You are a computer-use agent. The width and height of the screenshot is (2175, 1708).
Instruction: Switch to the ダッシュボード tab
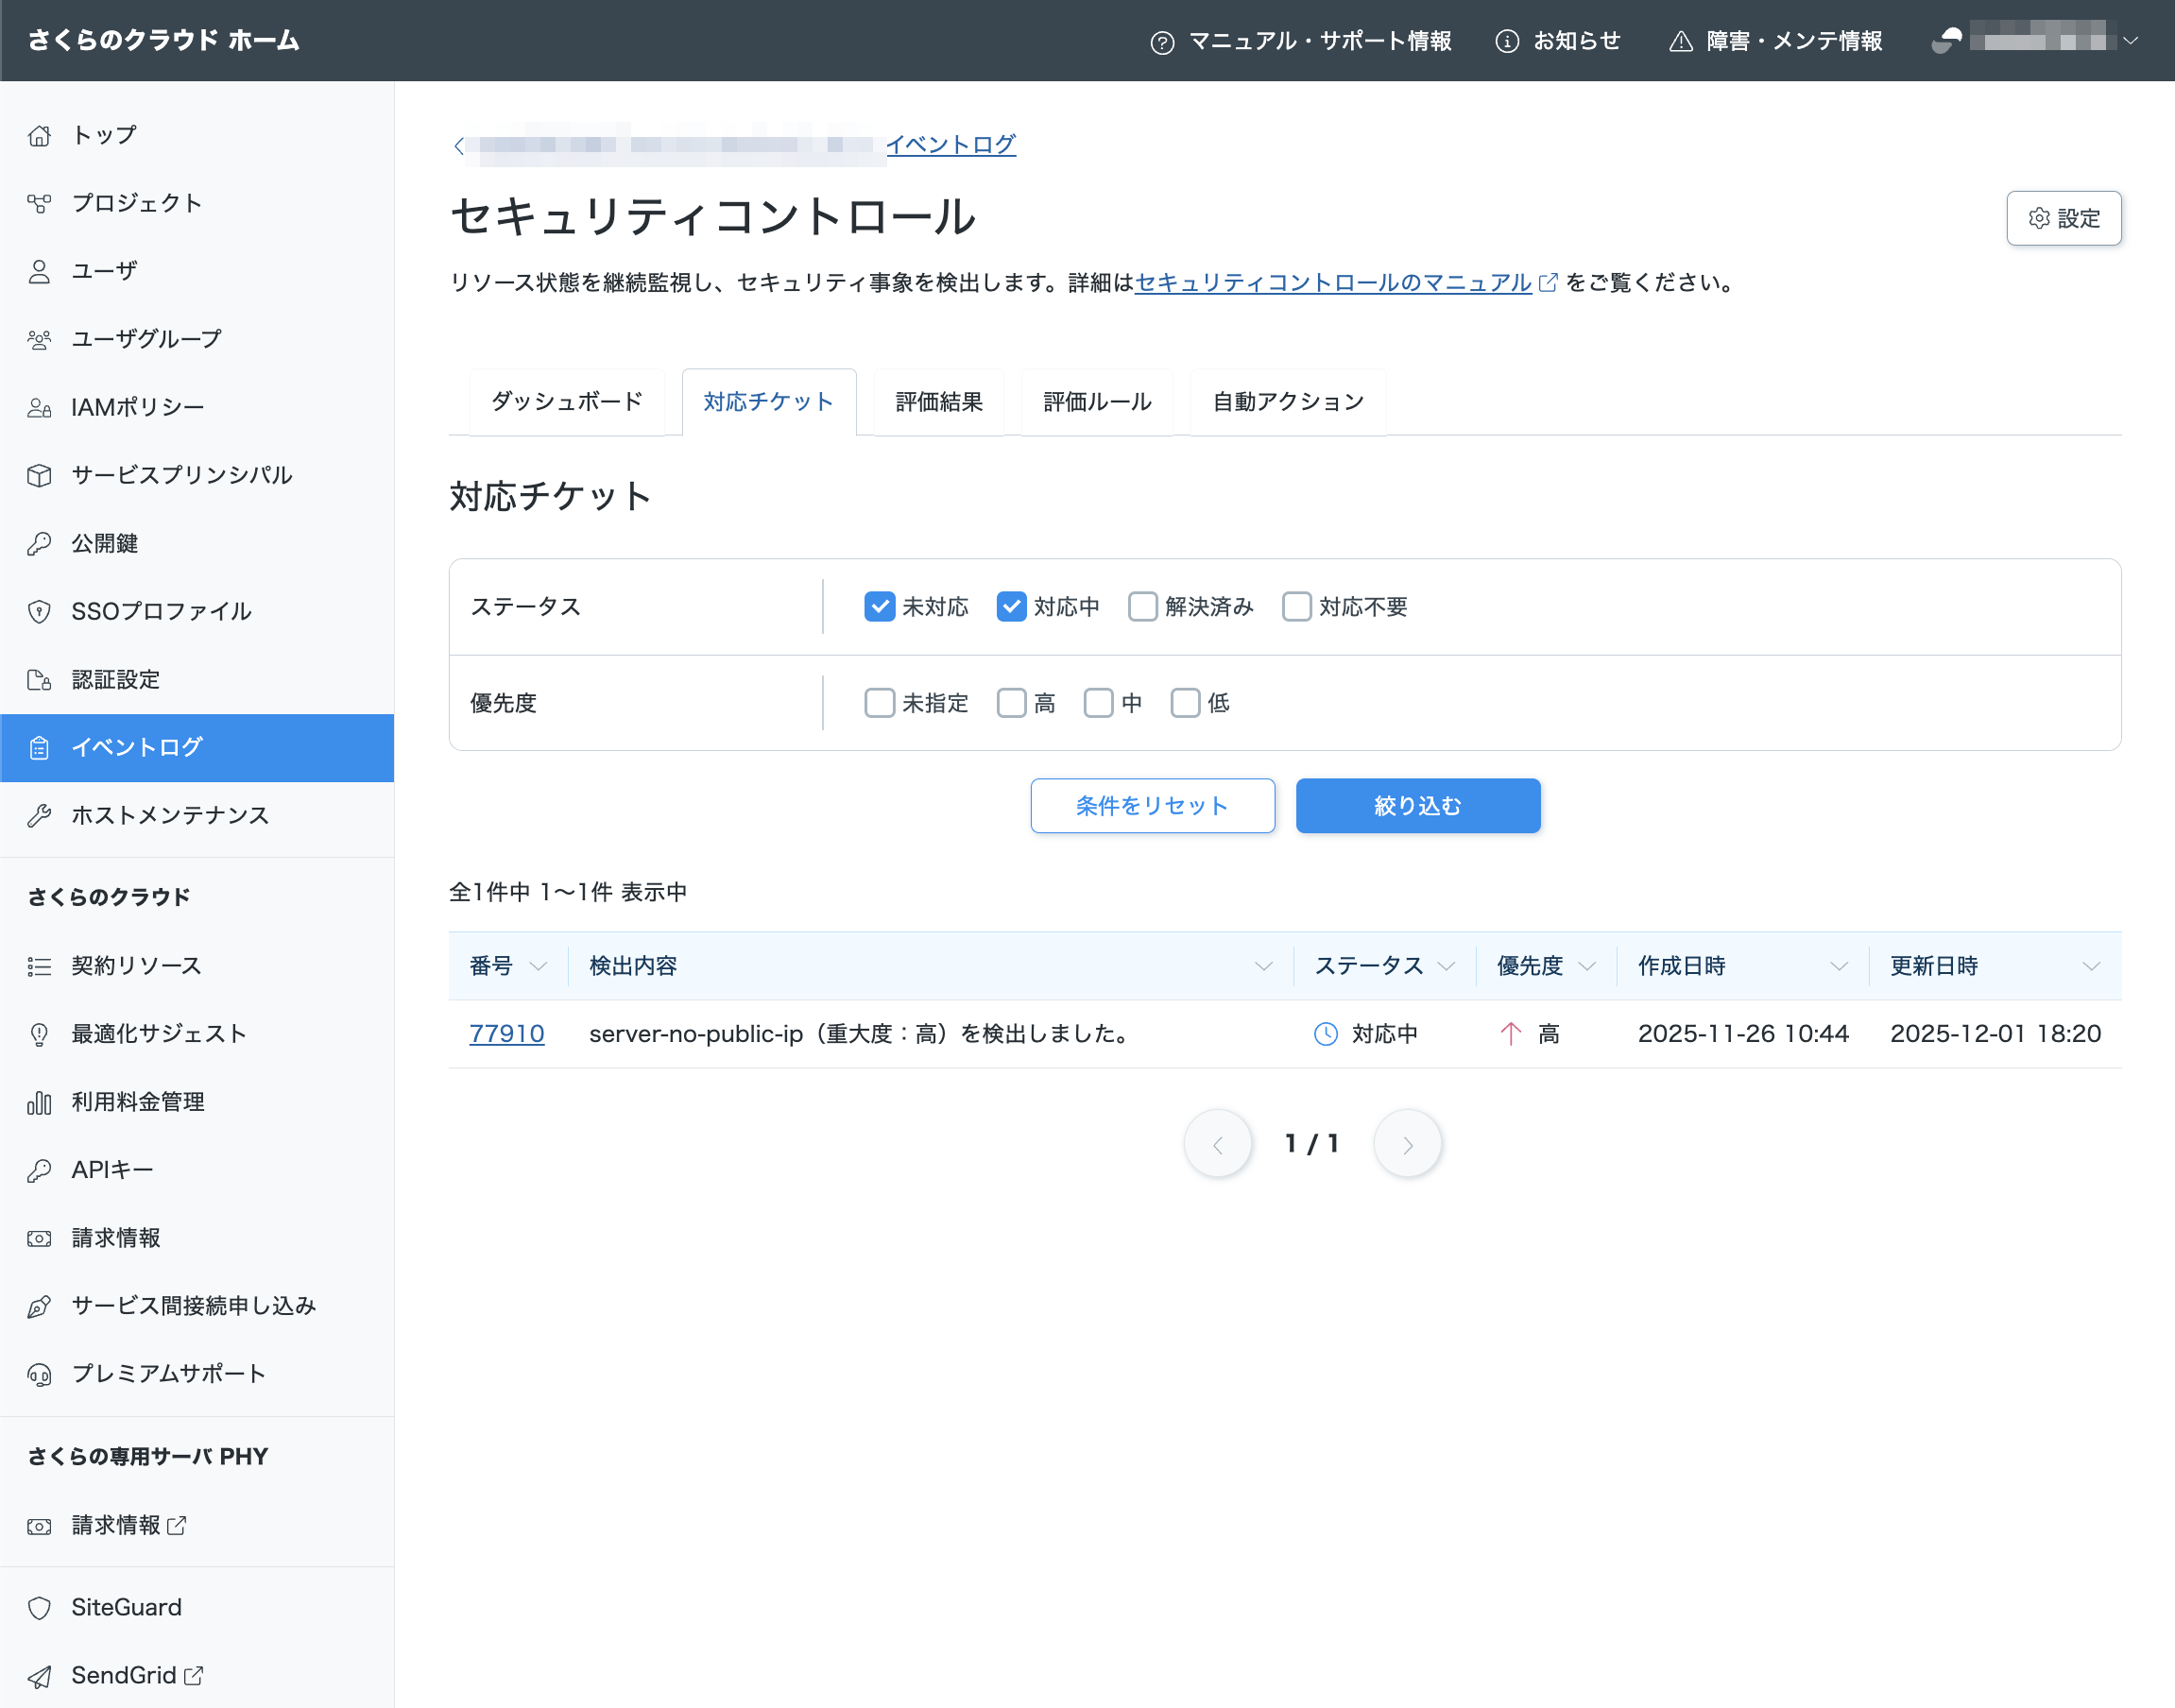tap(566, 402)
